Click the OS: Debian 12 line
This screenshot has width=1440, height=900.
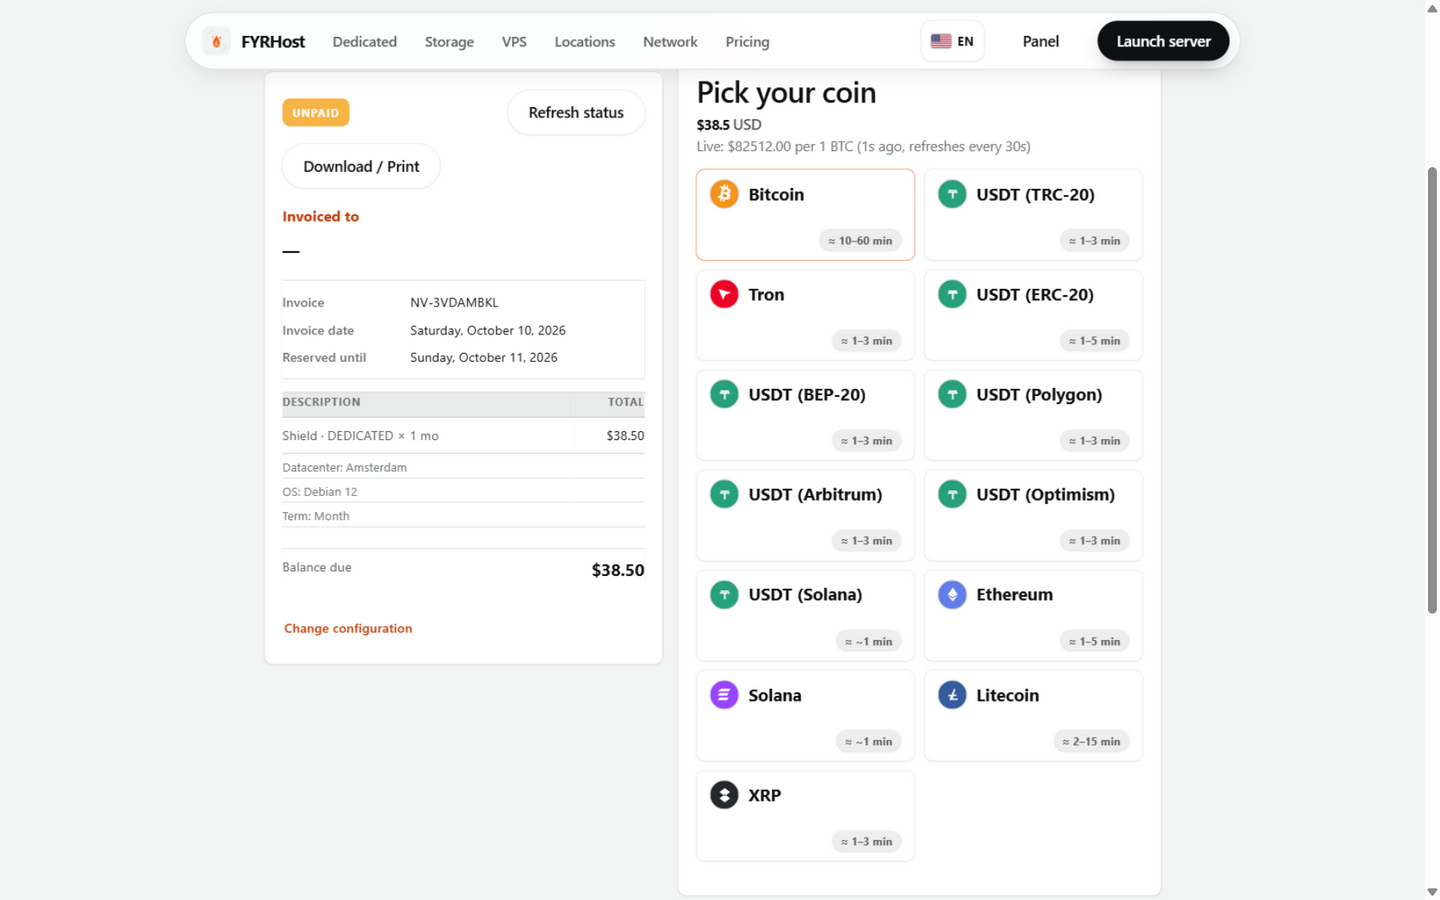coord(319,491)
